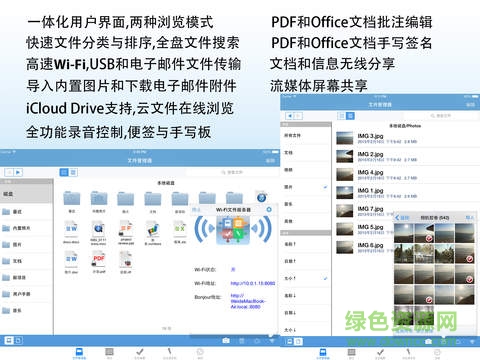480x360 pixels.
Task: Switch right screen to list view
Action: coord(350,116)
